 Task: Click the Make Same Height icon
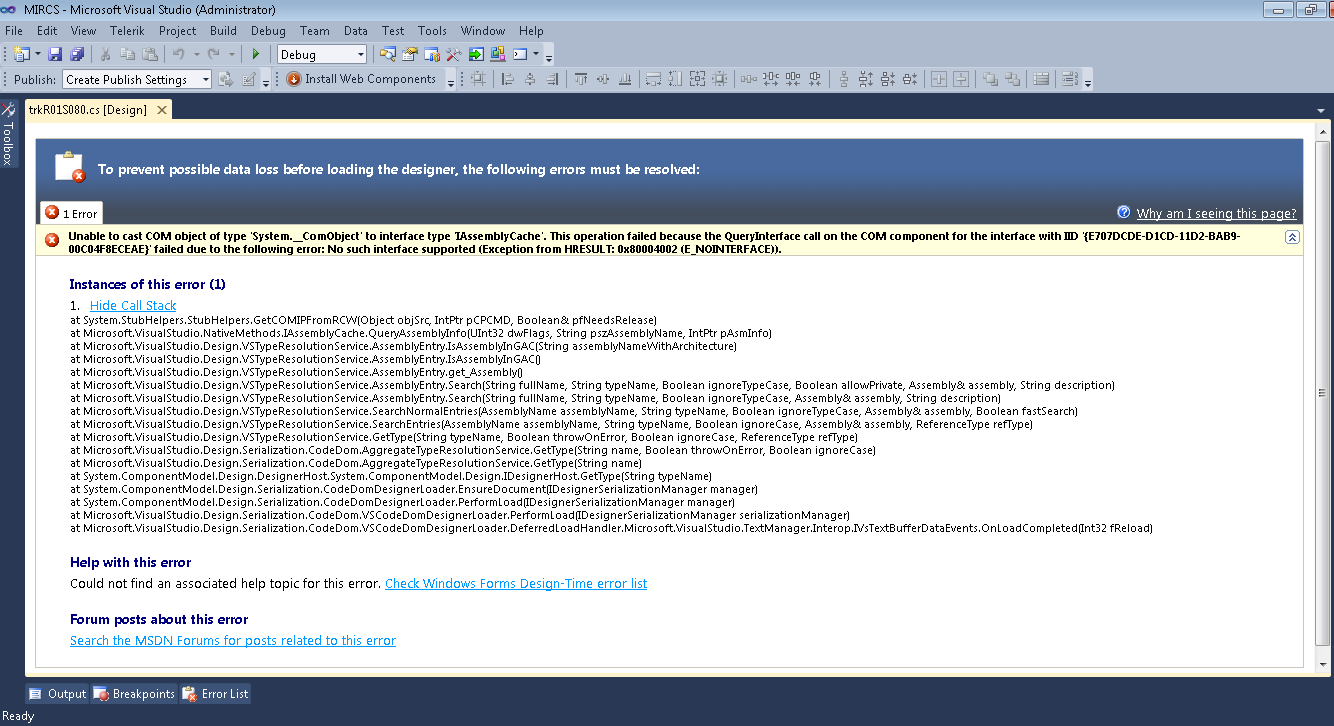676,79
